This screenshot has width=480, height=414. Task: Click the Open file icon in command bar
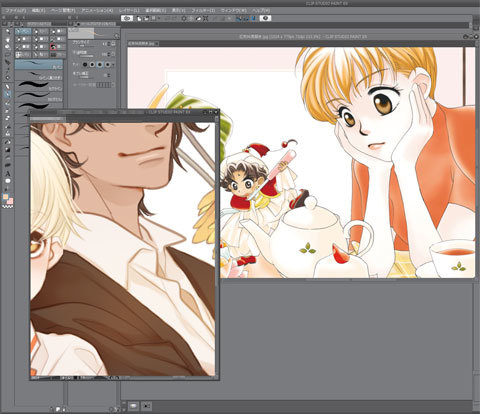point(146,18)
